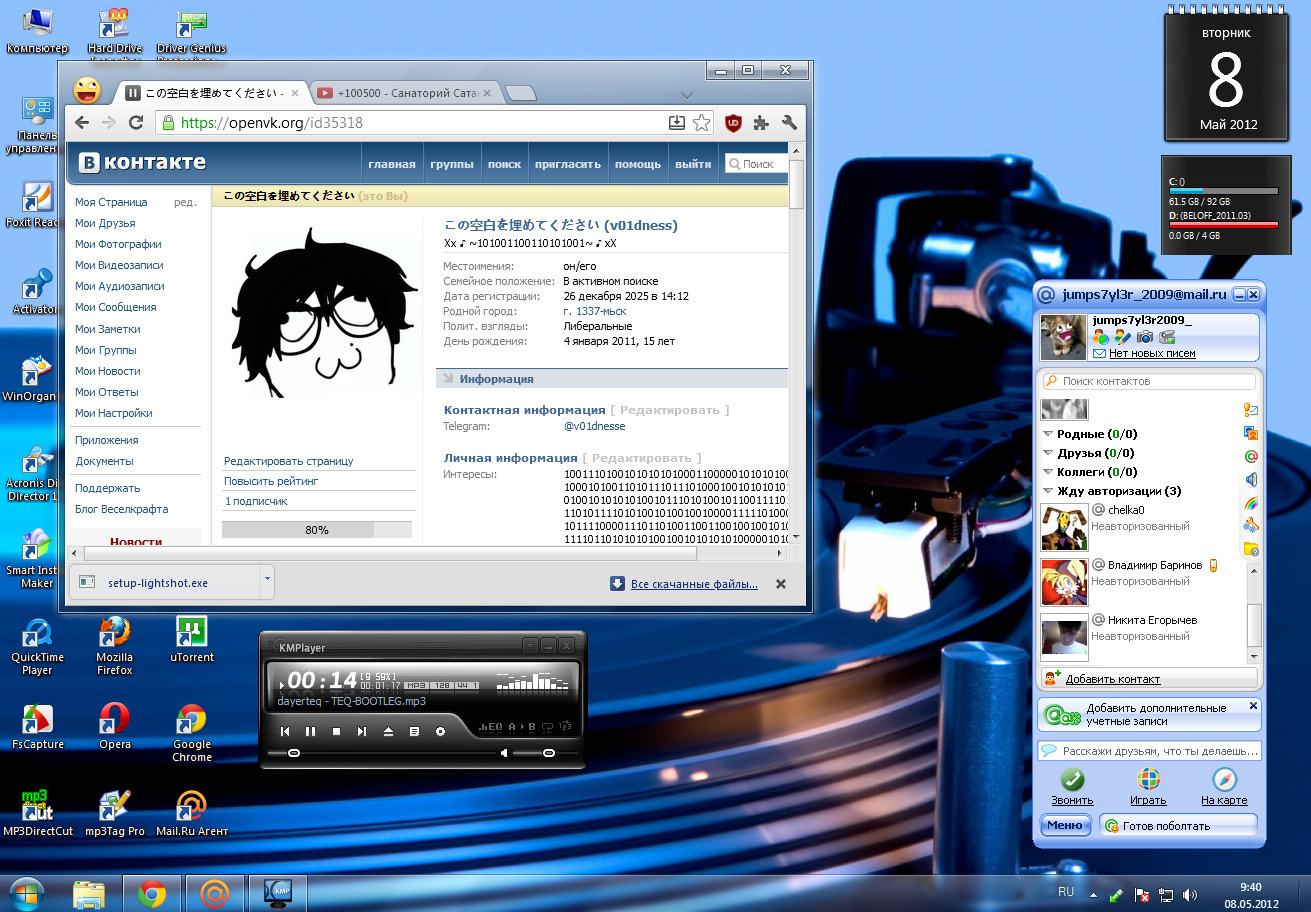
Task: Collapse the Родные contact group
Action: 1048,435
